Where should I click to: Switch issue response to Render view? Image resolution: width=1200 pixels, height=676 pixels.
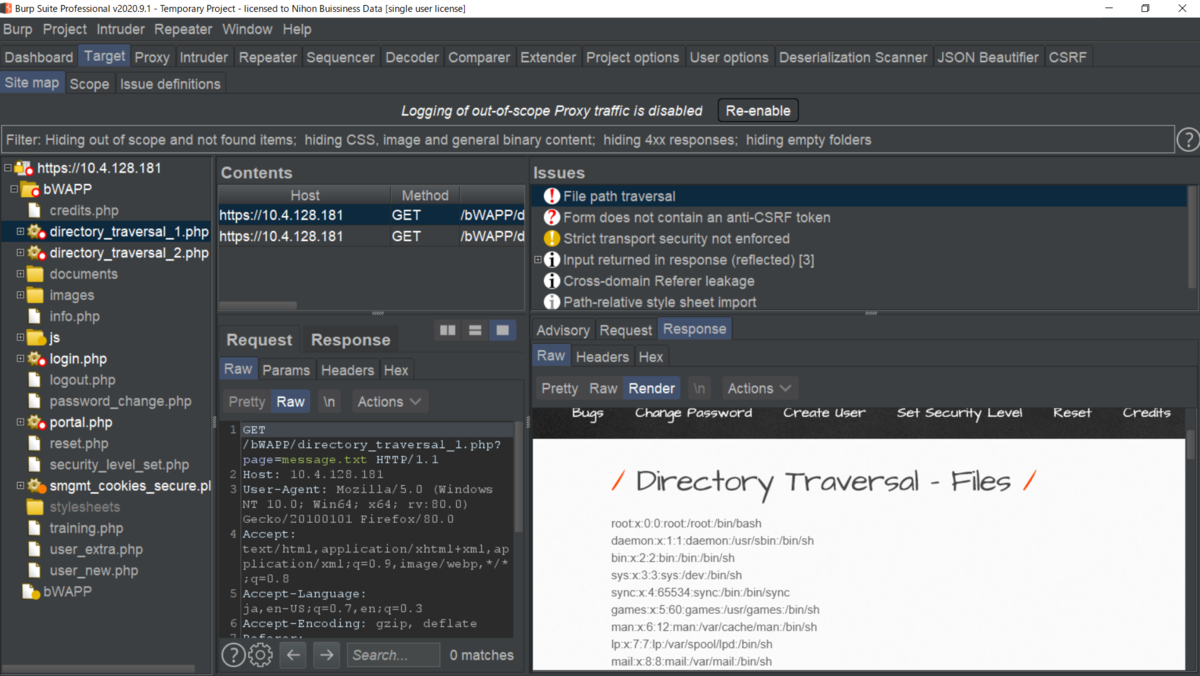(x=652, y=388)
